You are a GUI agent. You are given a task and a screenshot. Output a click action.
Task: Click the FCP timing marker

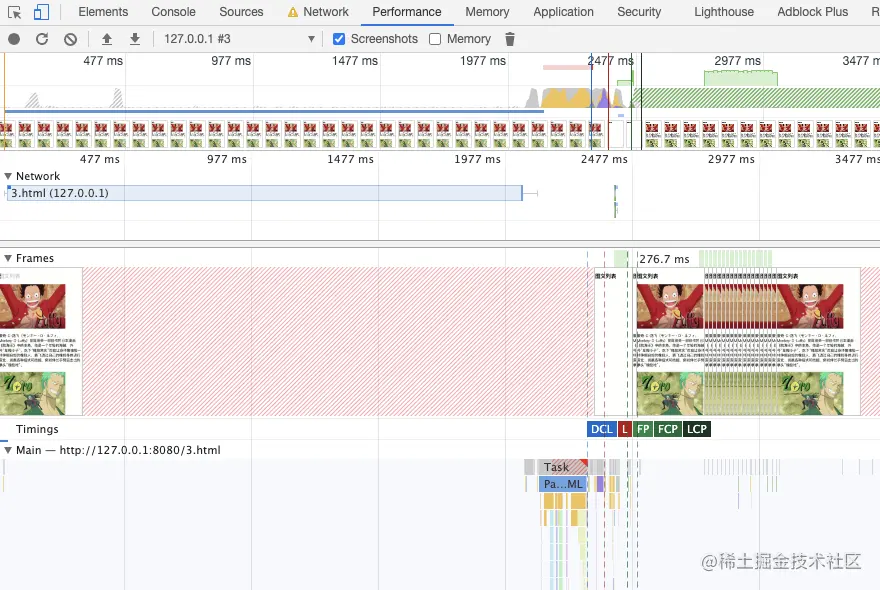pos(668,429)
